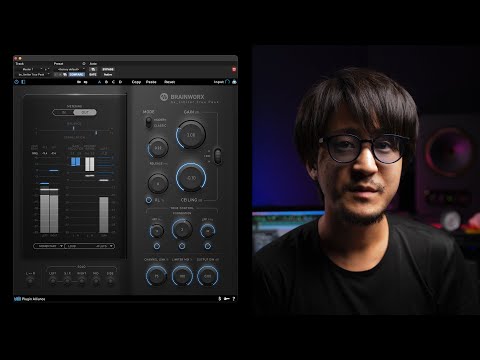This screenshot has width=480, height=360.
Task: Open the key license icon
Action: click(x=227, y=299)
